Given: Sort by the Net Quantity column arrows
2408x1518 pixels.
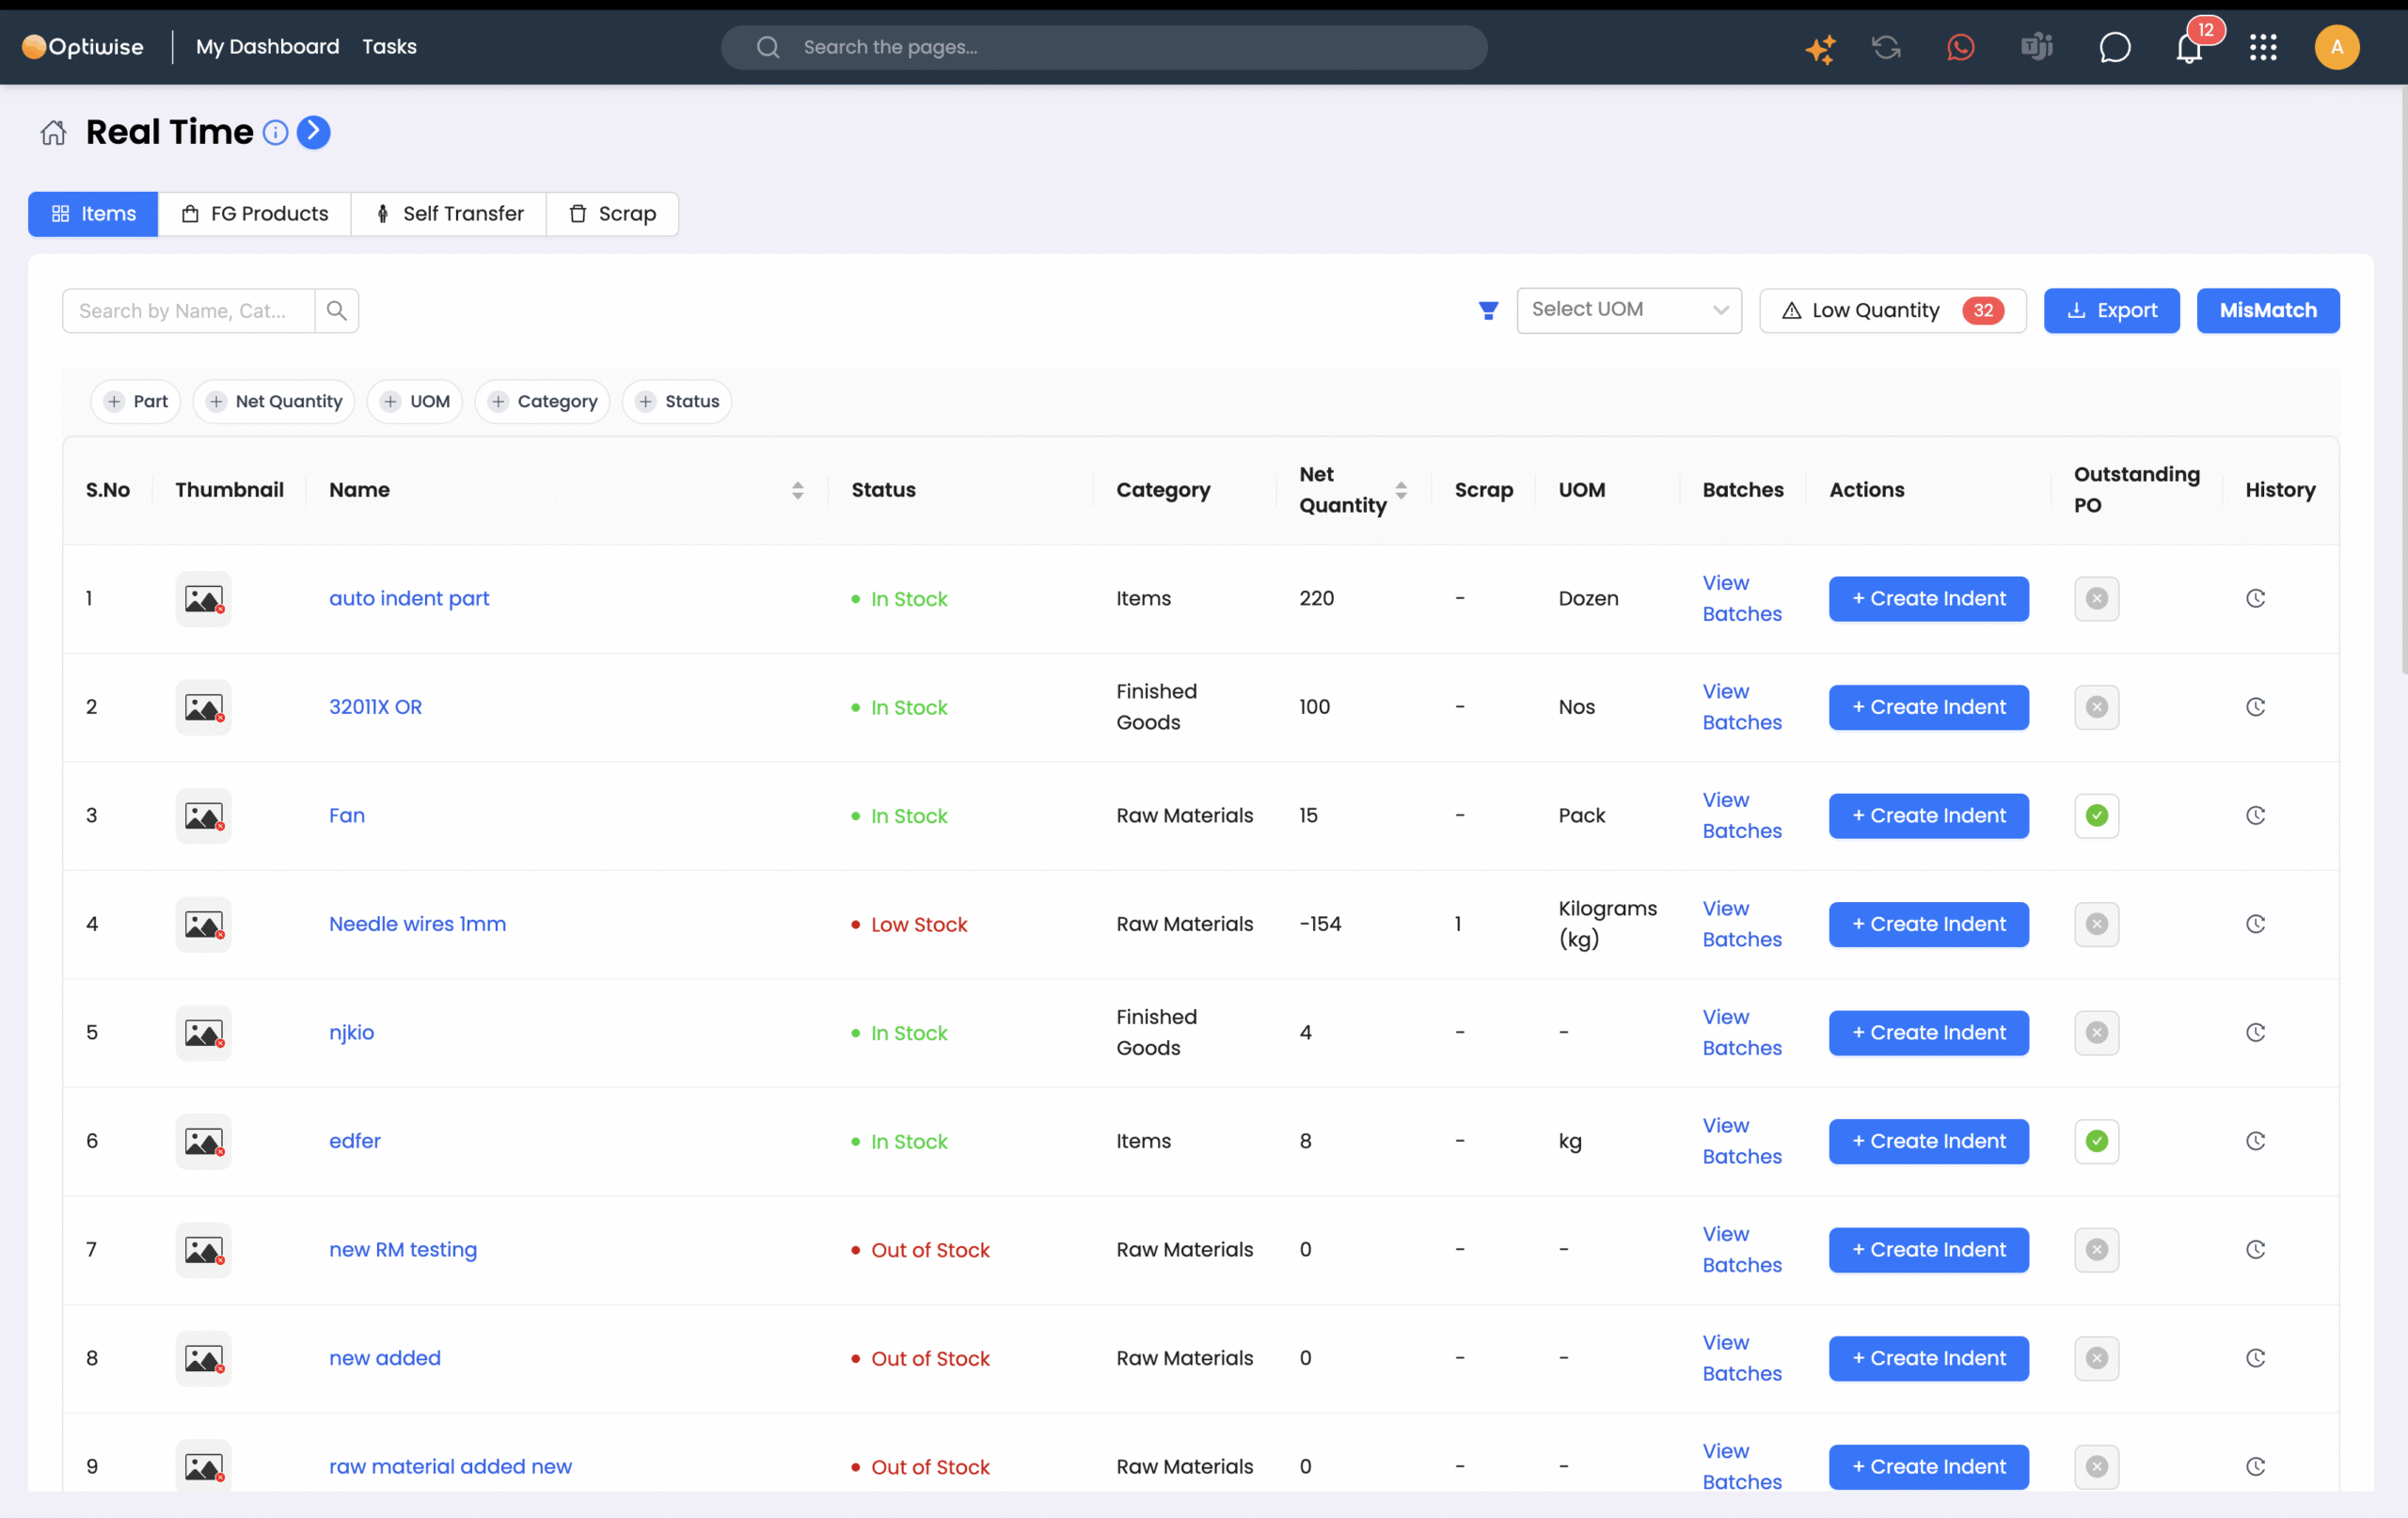Looking at the screenshot, I should [1401, 490].
